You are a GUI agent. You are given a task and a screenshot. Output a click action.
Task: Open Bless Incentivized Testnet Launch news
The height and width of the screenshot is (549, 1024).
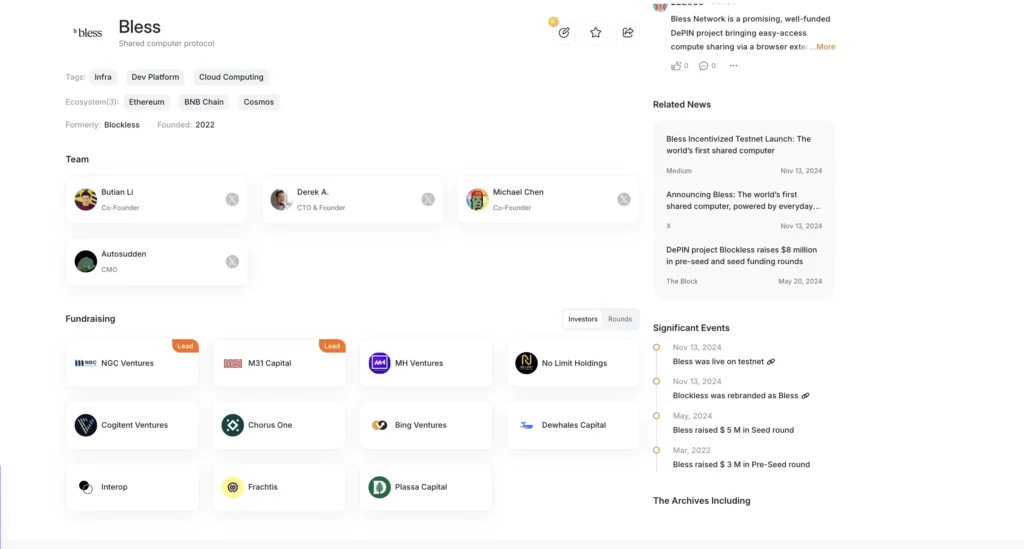(744, 145)
